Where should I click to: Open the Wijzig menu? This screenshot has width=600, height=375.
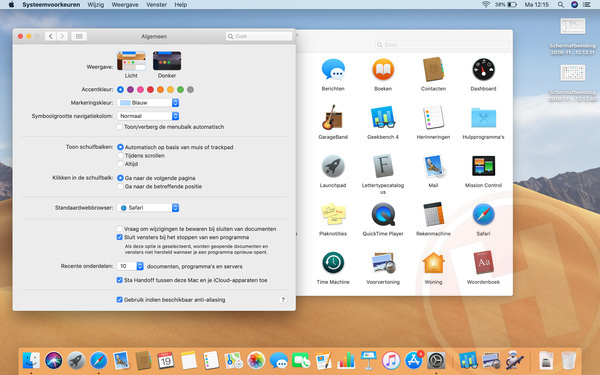coord(96,5)
